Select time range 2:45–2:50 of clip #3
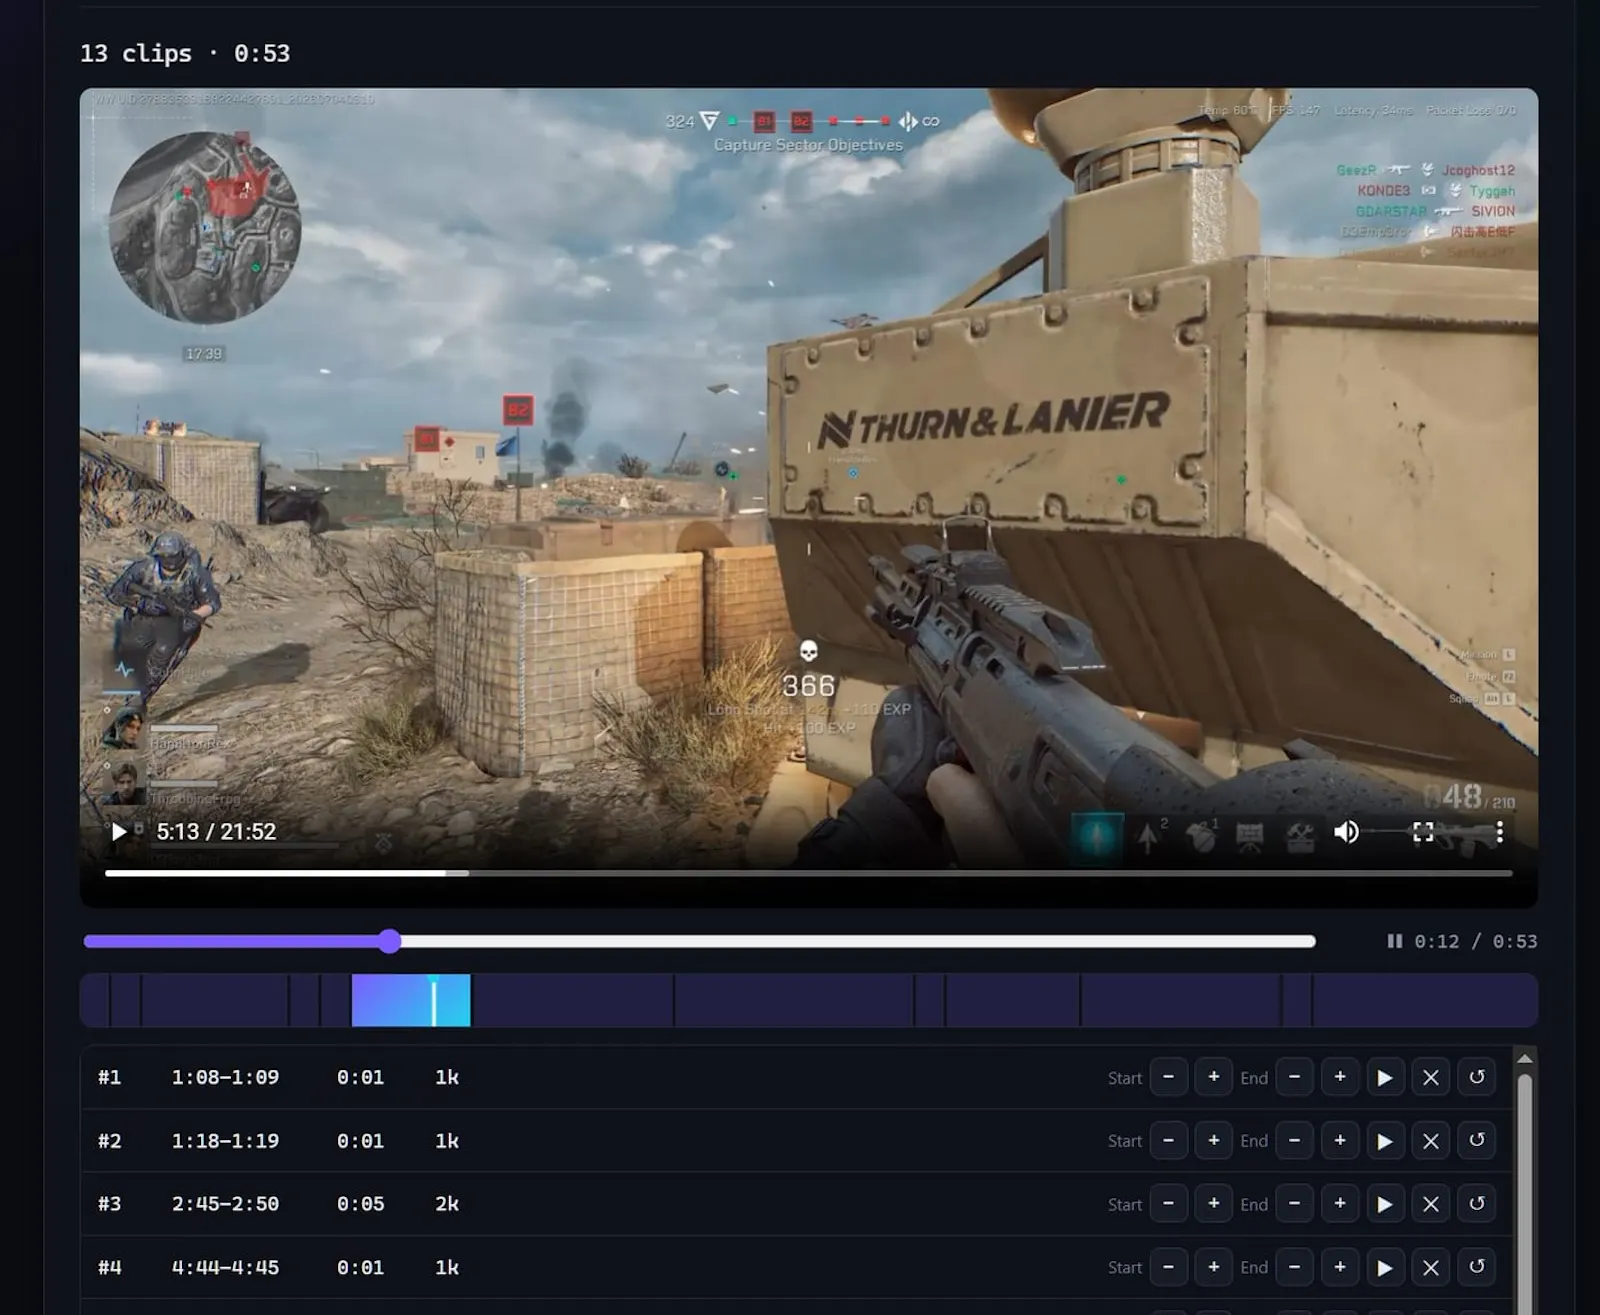The width and height of the screenshot is (1600, 1315). click(x=225, y=1204)
